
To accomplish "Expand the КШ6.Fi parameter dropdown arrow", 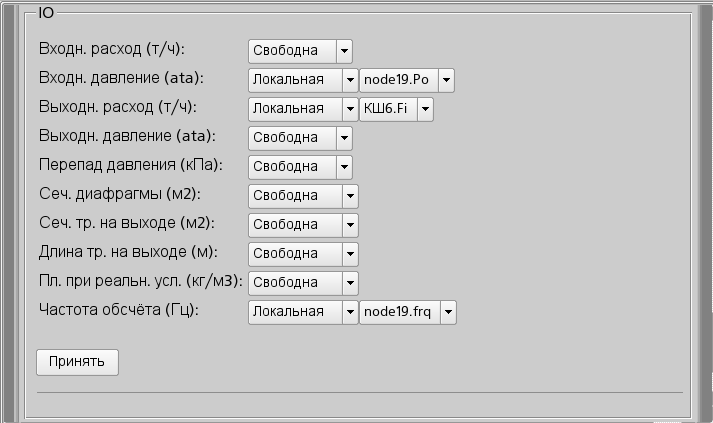I will (425, 109).
